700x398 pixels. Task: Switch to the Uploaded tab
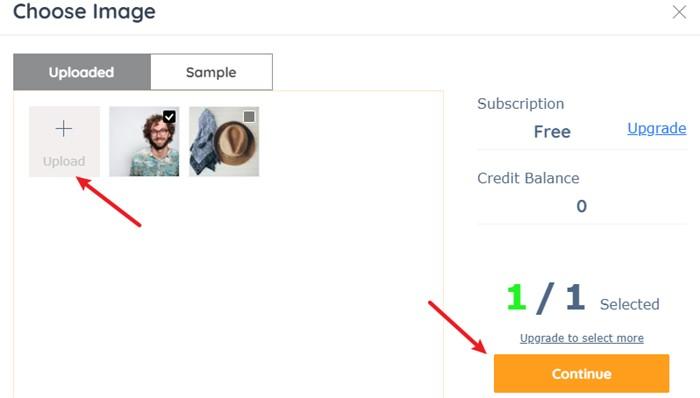point(82,72)
